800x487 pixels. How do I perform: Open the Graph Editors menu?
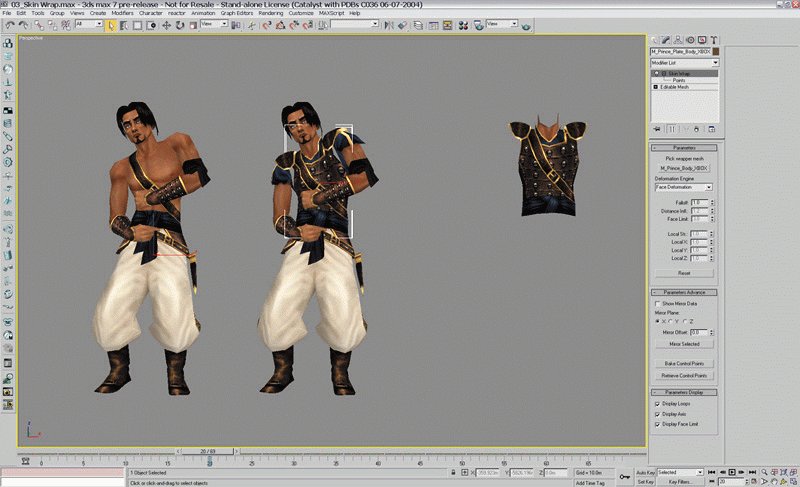point(237,13)
